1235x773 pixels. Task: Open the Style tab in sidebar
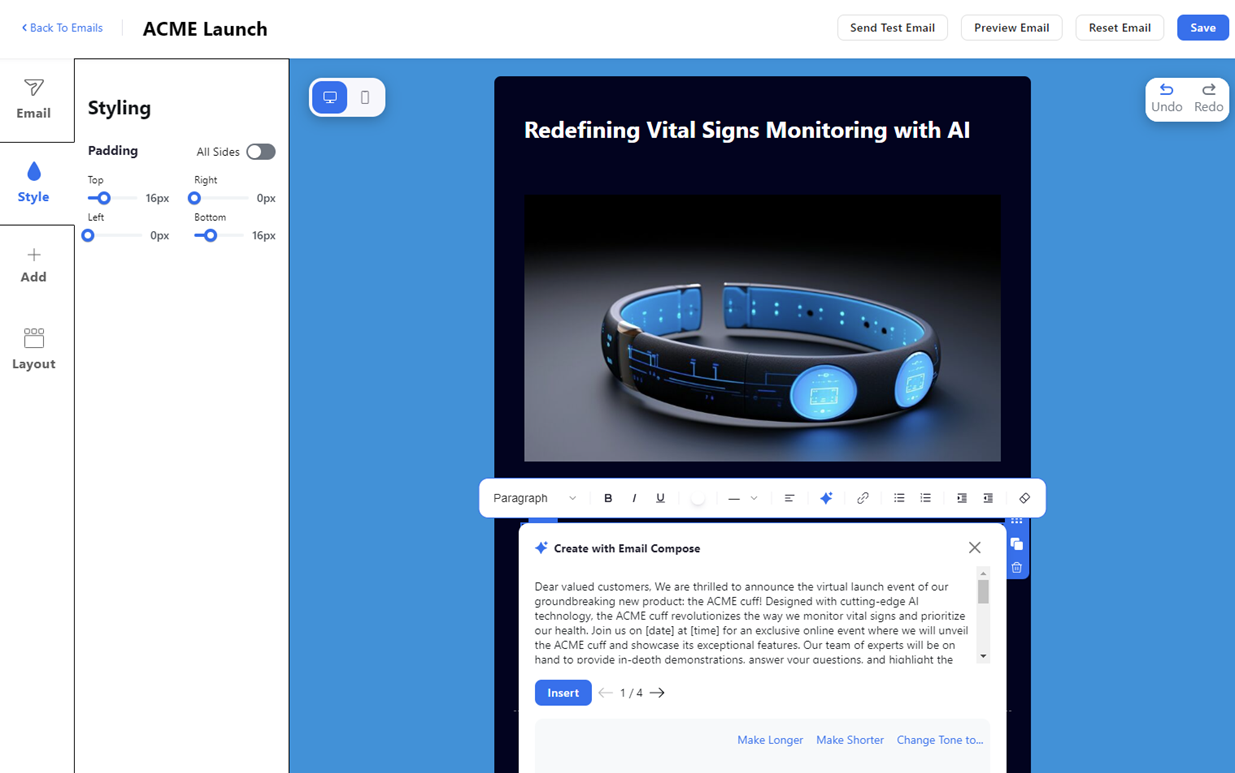click(33, 183)
